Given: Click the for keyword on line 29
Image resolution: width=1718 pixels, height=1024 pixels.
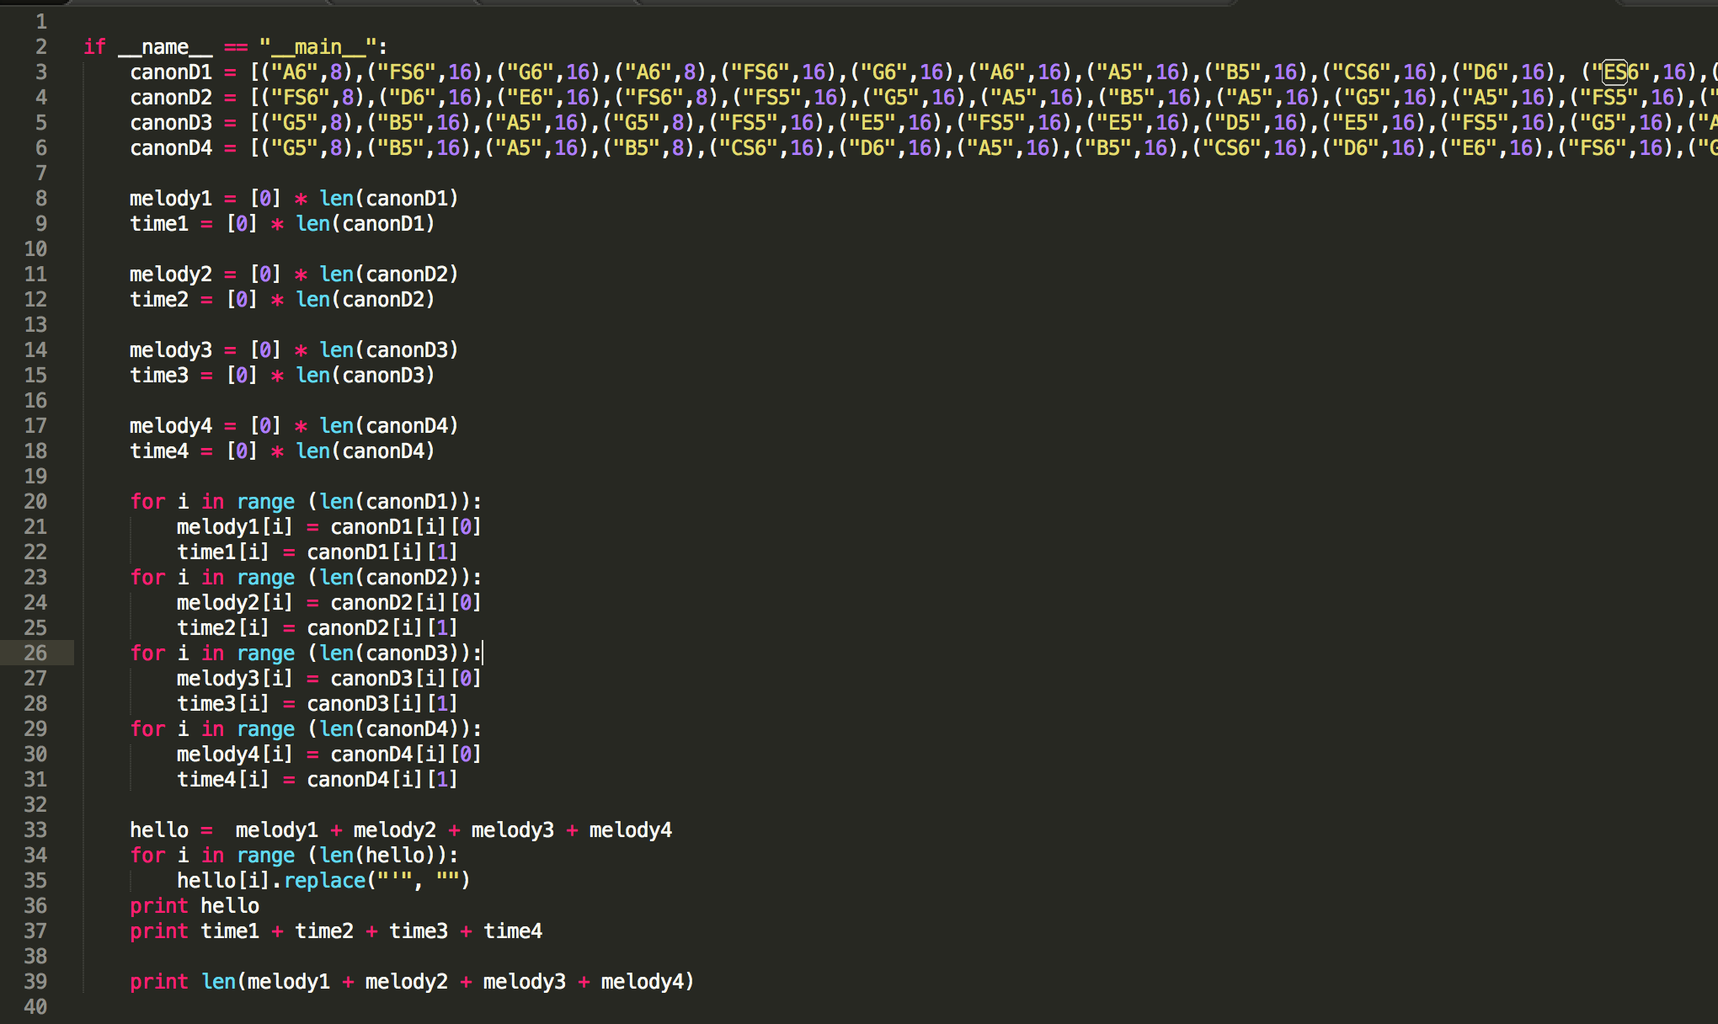Looking at the screenshot, I should click(147, 729).
